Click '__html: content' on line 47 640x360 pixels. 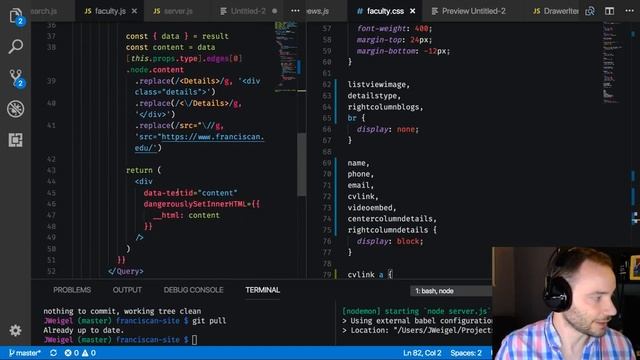coord(186,215)
